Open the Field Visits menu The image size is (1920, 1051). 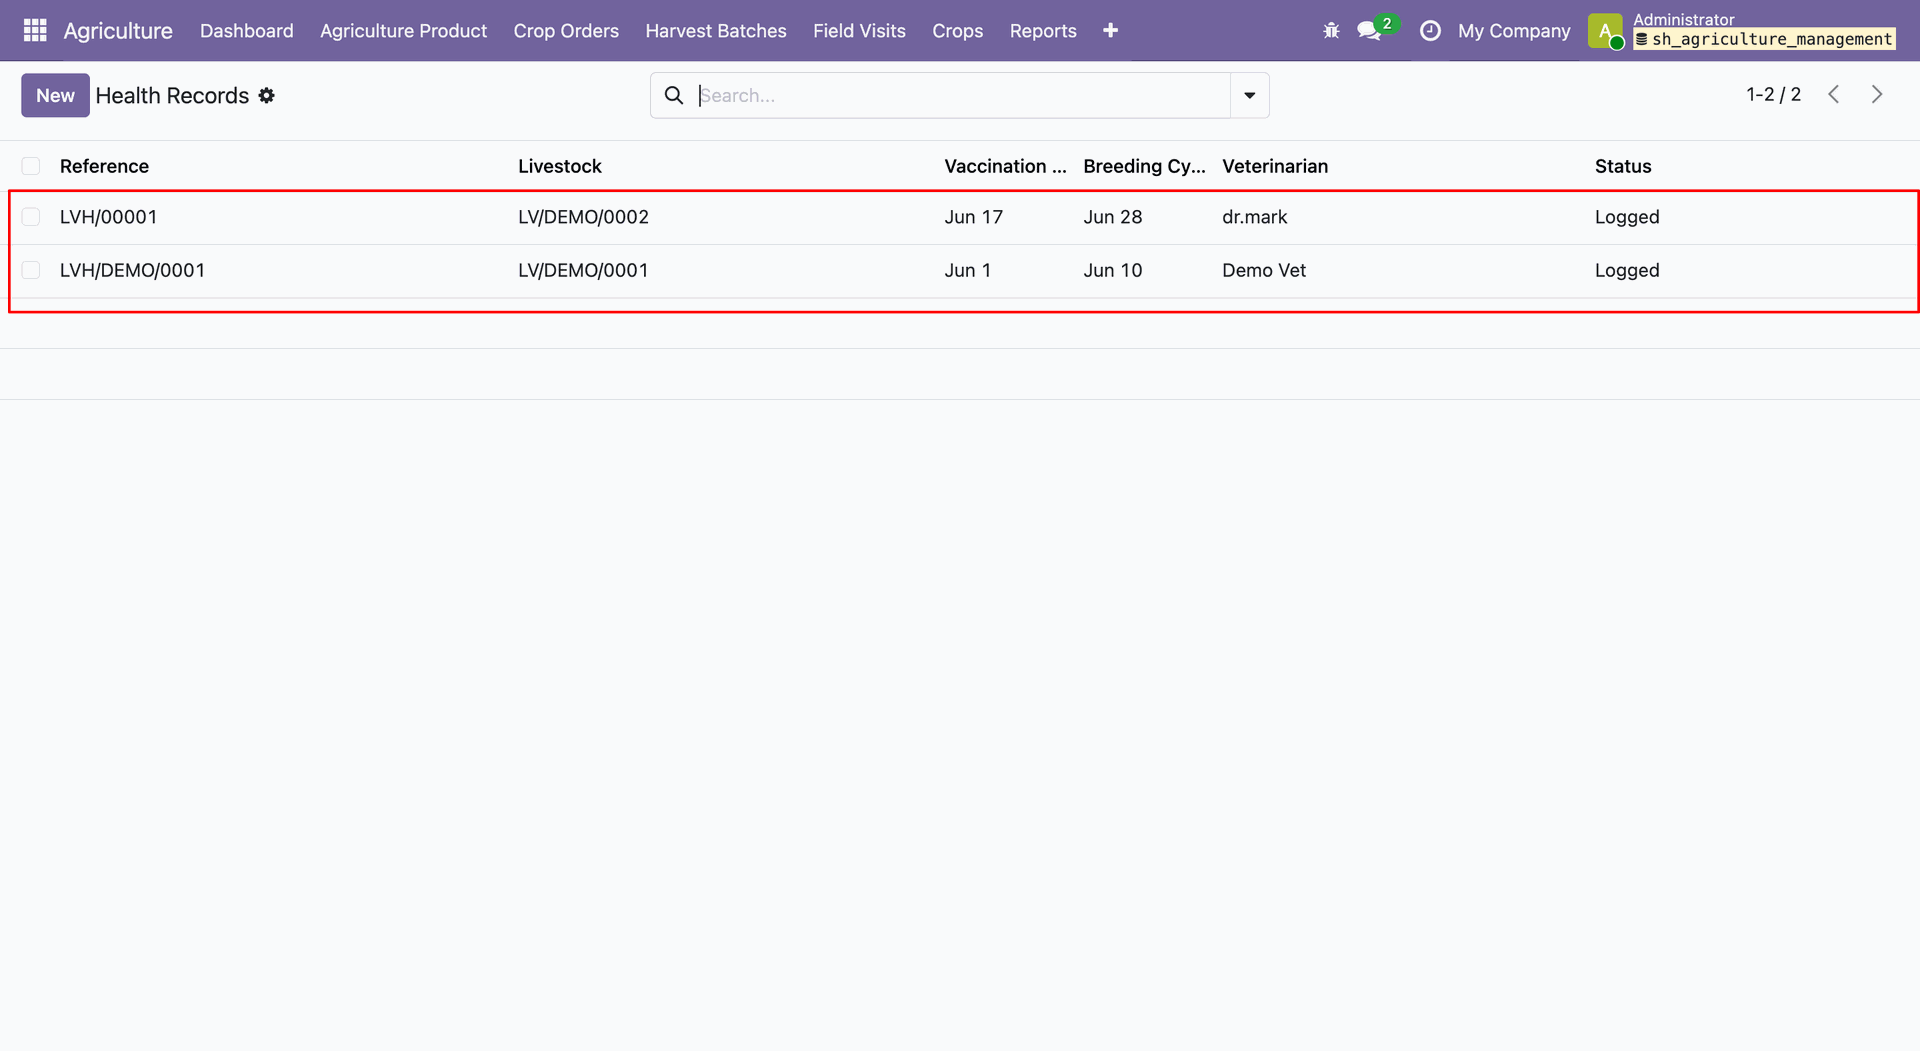[859, 31]
